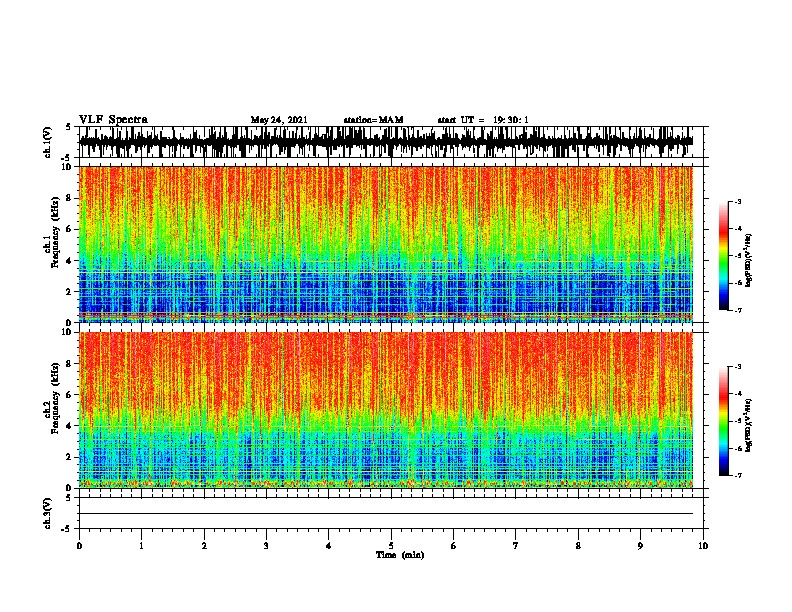Click the time axis tick label "4"
Image resolution: width=792 pixels, height=612 pixels.
(329, 546)
